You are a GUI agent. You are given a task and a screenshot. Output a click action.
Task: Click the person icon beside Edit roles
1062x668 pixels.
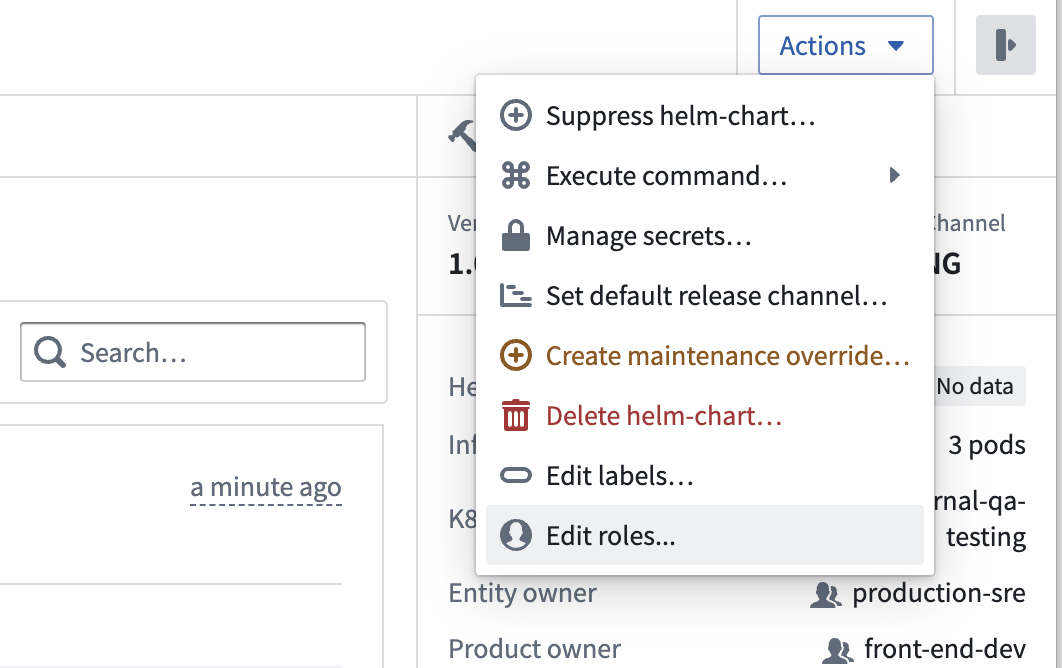[x=515, y=535]
